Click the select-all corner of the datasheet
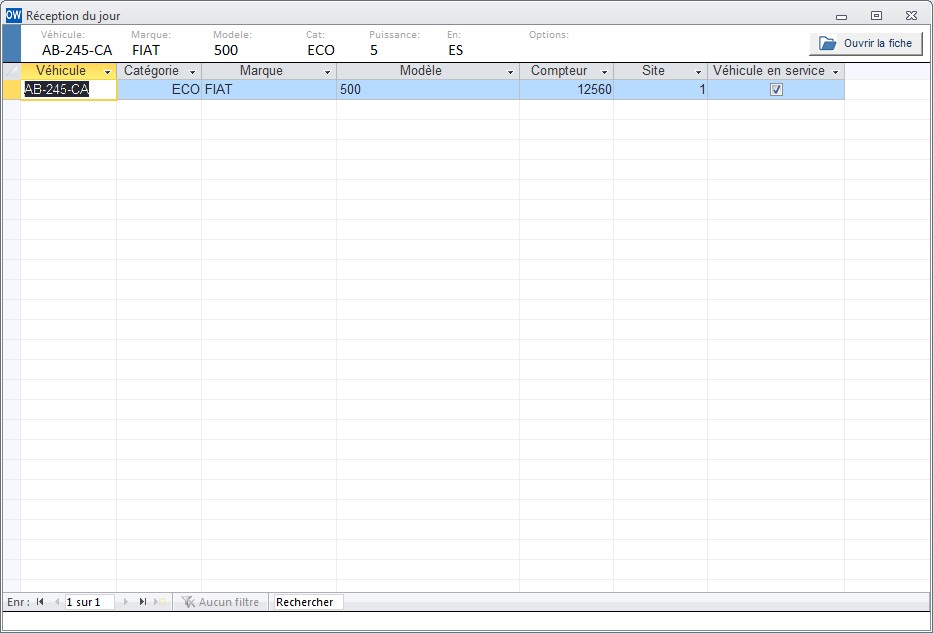This screenshot has width=934, height=634. coord(12,71)
